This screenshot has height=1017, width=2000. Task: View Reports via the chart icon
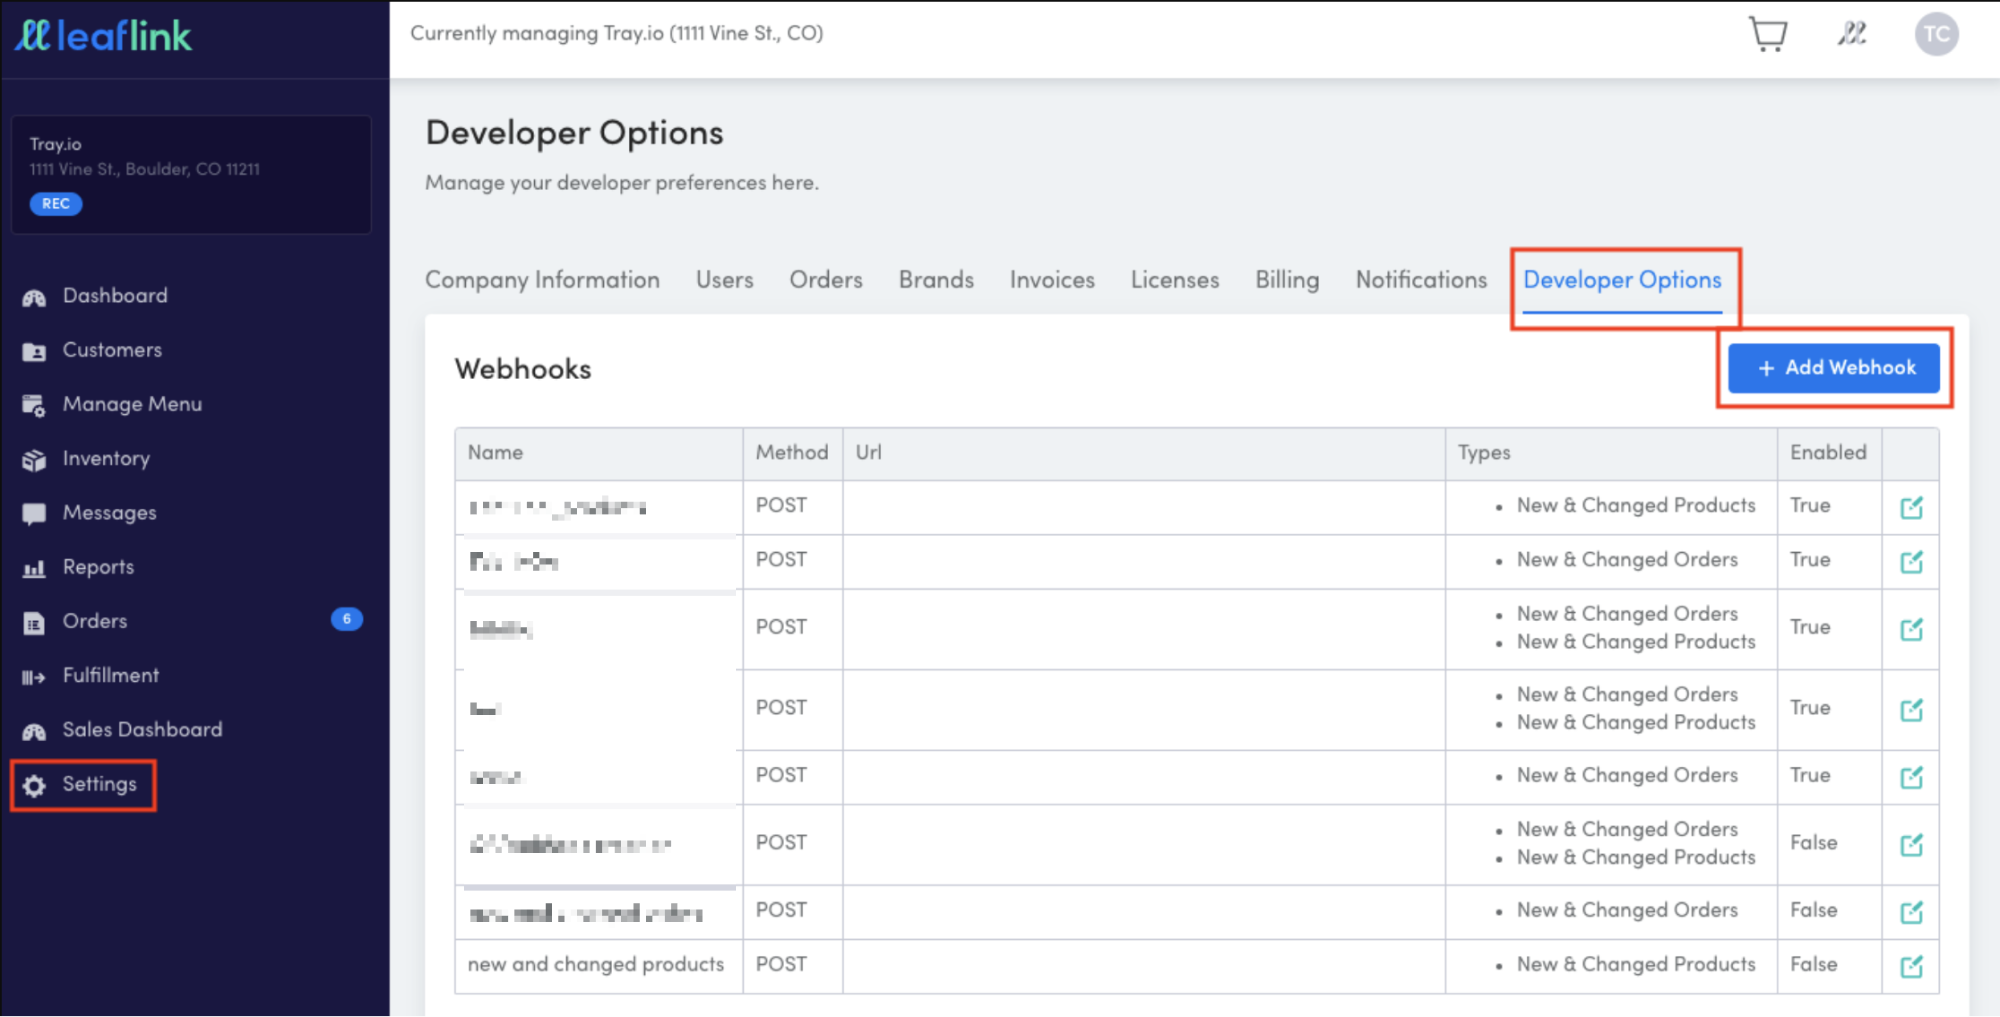pyautogui.click(x=33, y=566)
